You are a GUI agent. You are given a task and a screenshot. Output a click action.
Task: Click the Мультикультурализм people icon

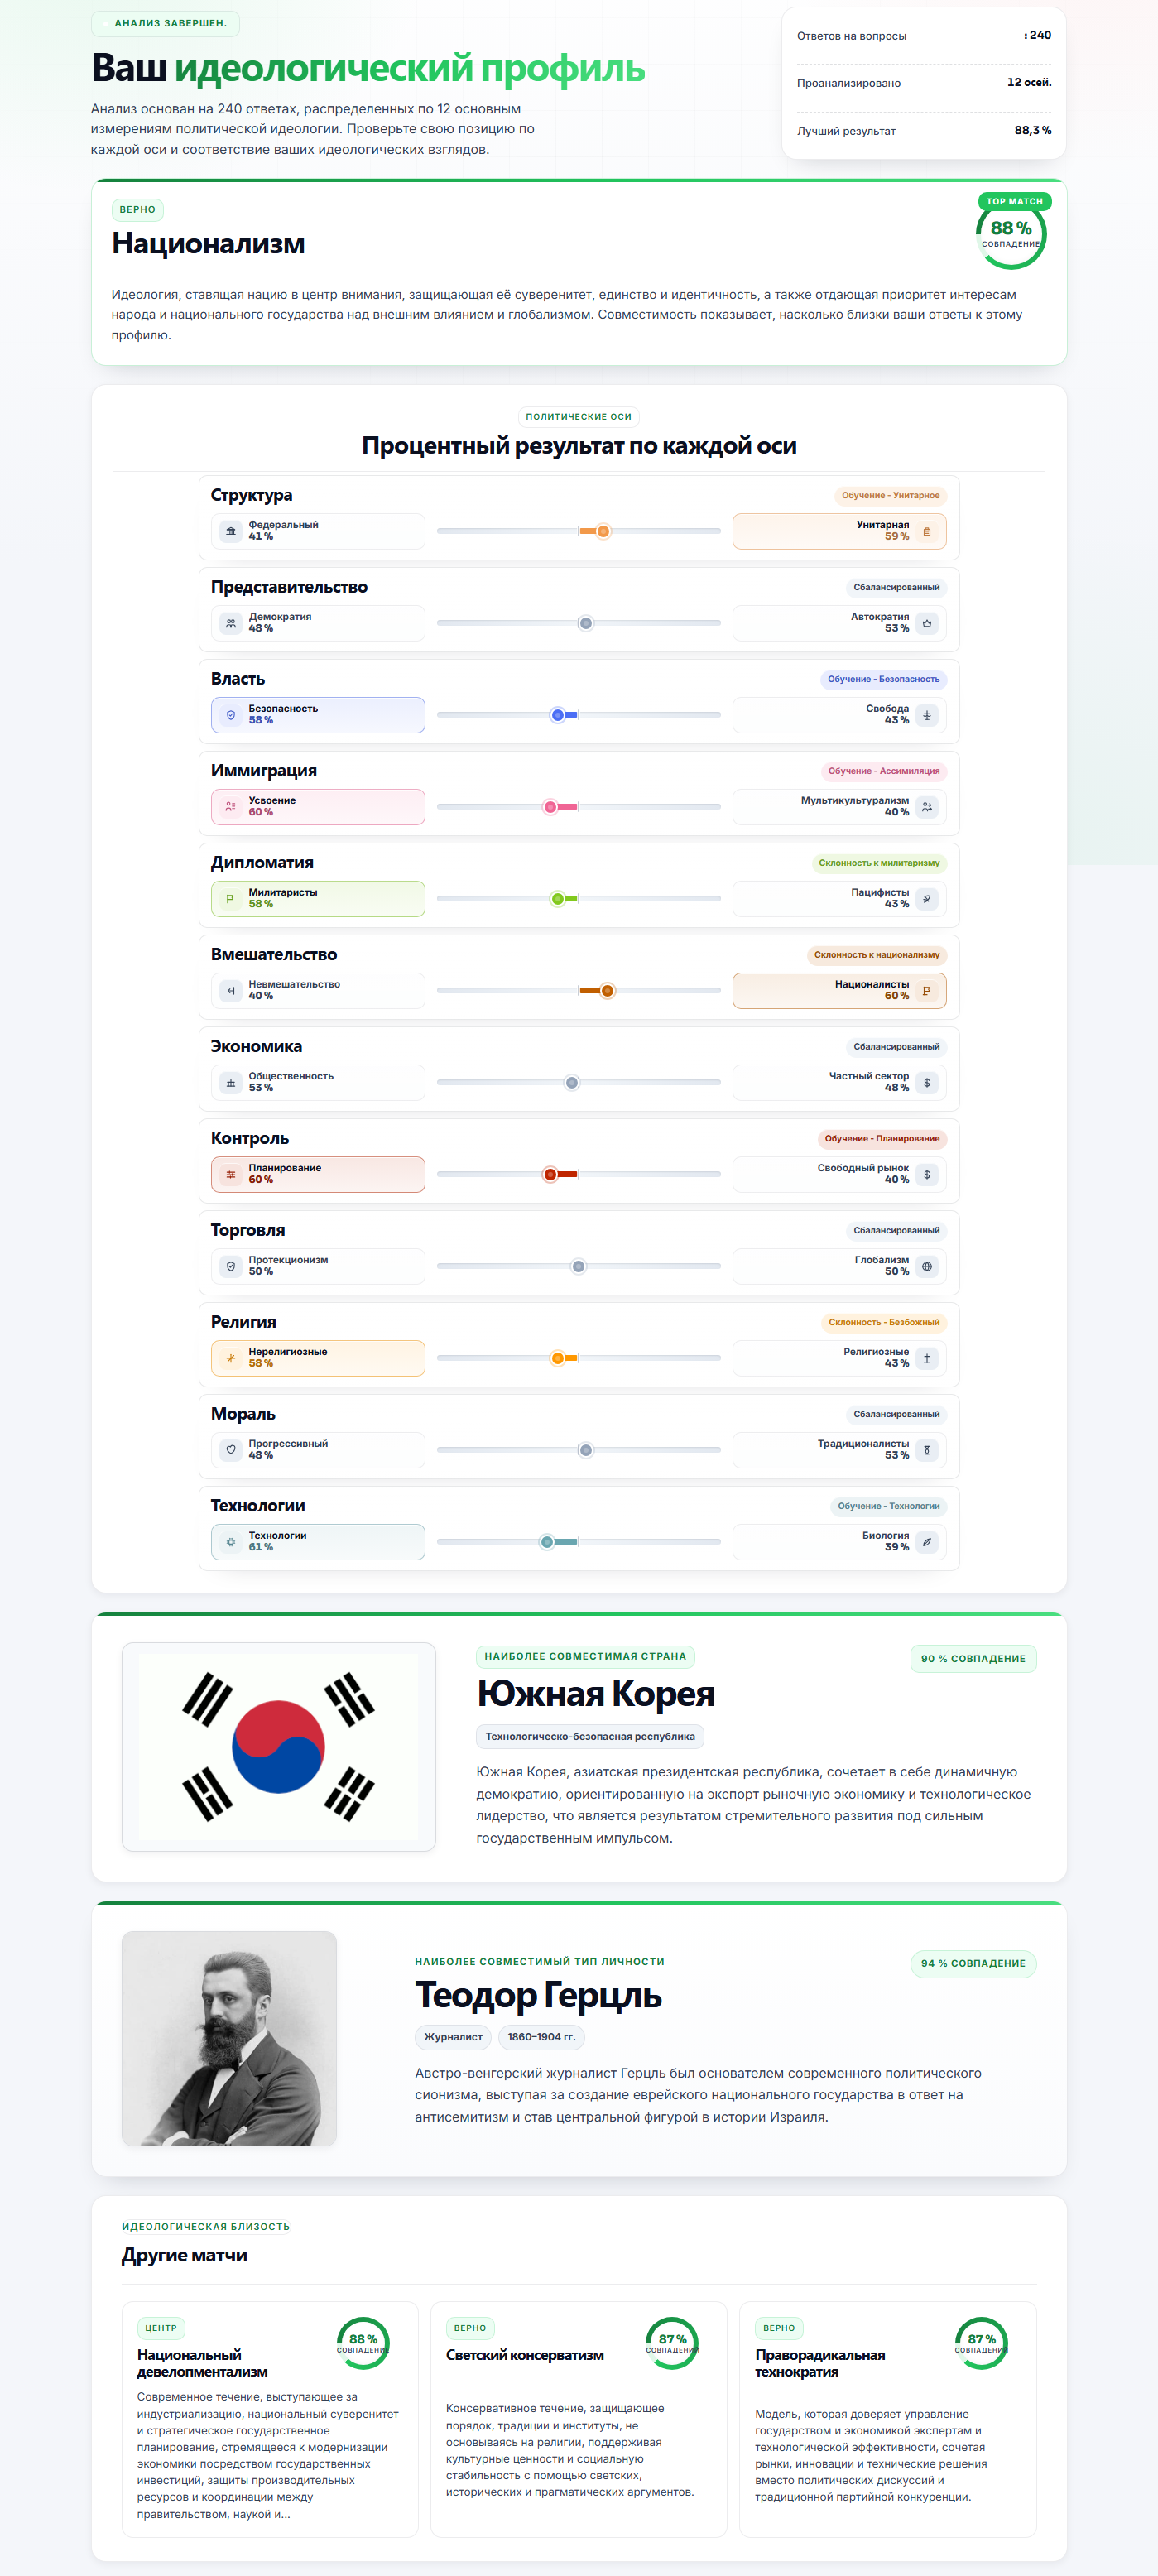[x=927, y=807]
